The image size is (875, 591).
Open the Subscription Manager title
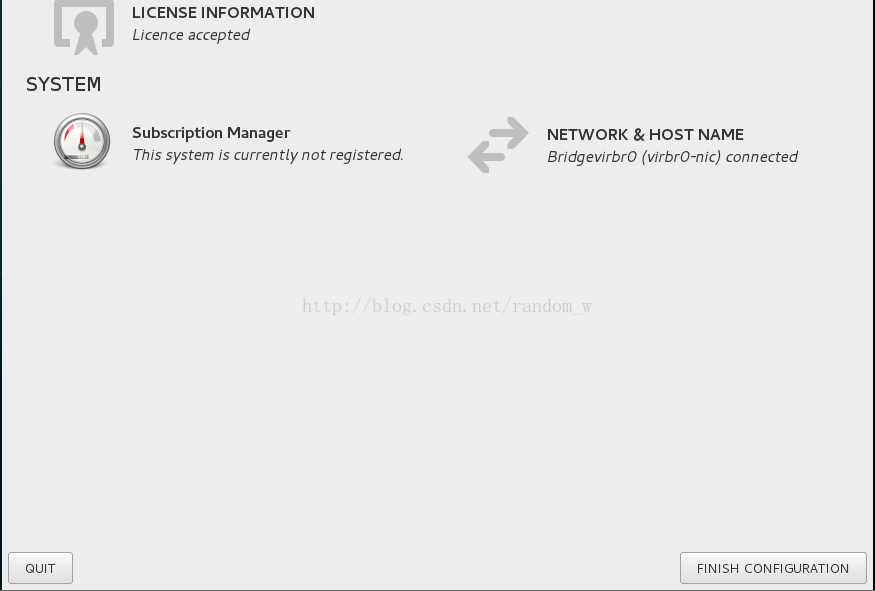pyautogui.click(x=211, y=133)
